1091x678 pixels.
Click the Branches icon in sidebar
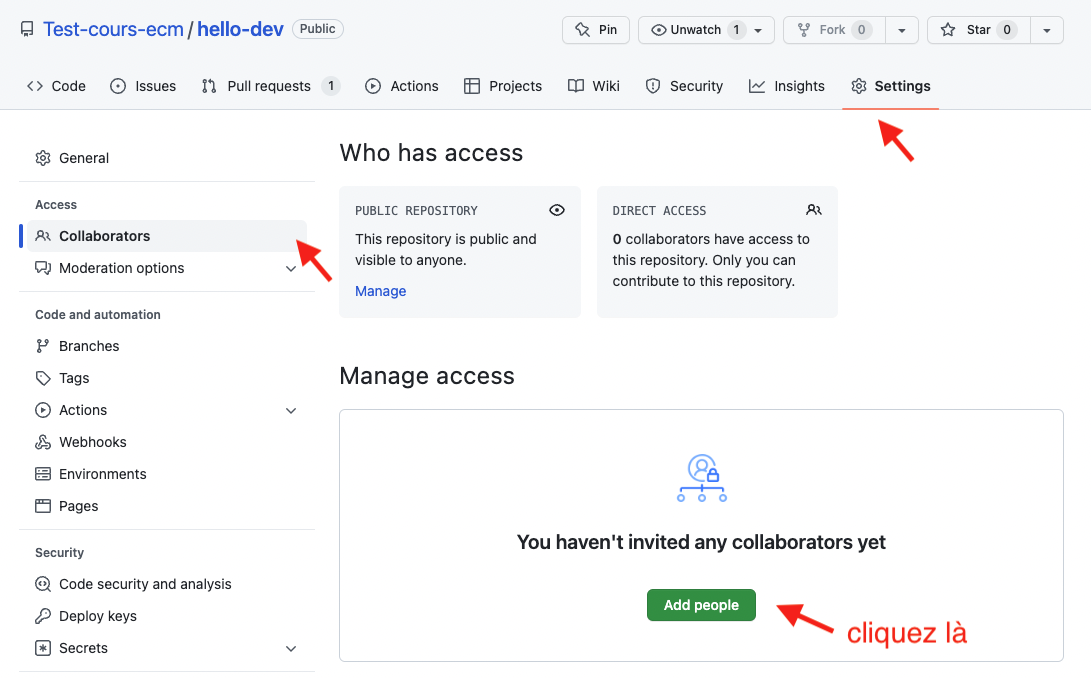point(43,346)
